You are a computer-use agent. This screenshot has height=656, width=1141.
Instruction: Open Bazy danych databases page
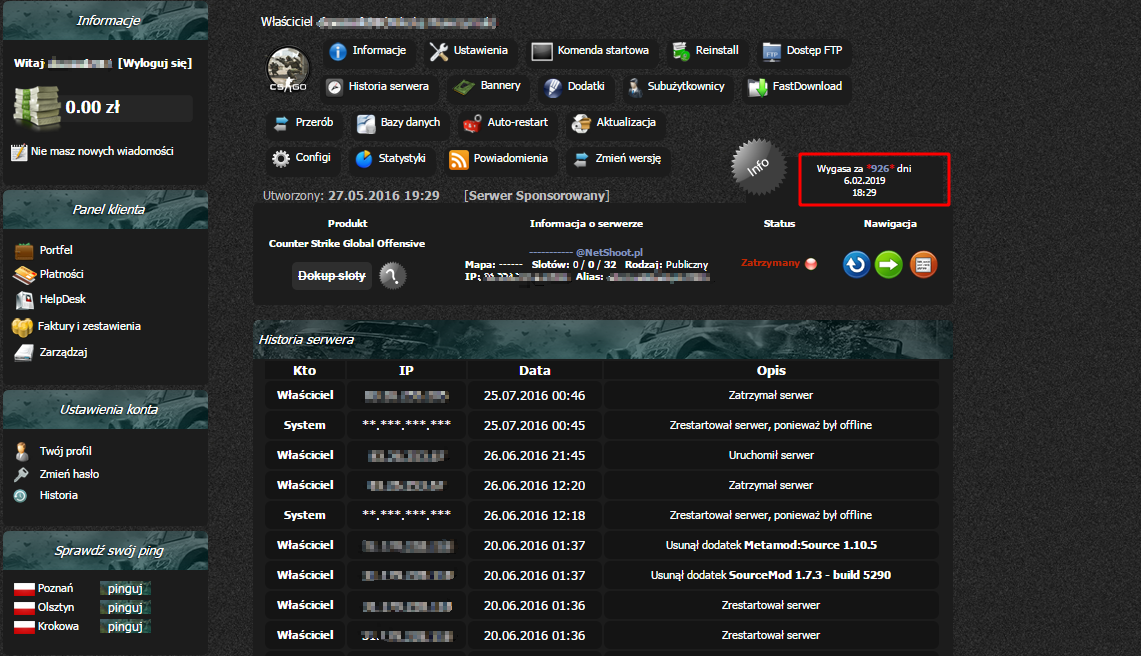[x=399, y=123]
